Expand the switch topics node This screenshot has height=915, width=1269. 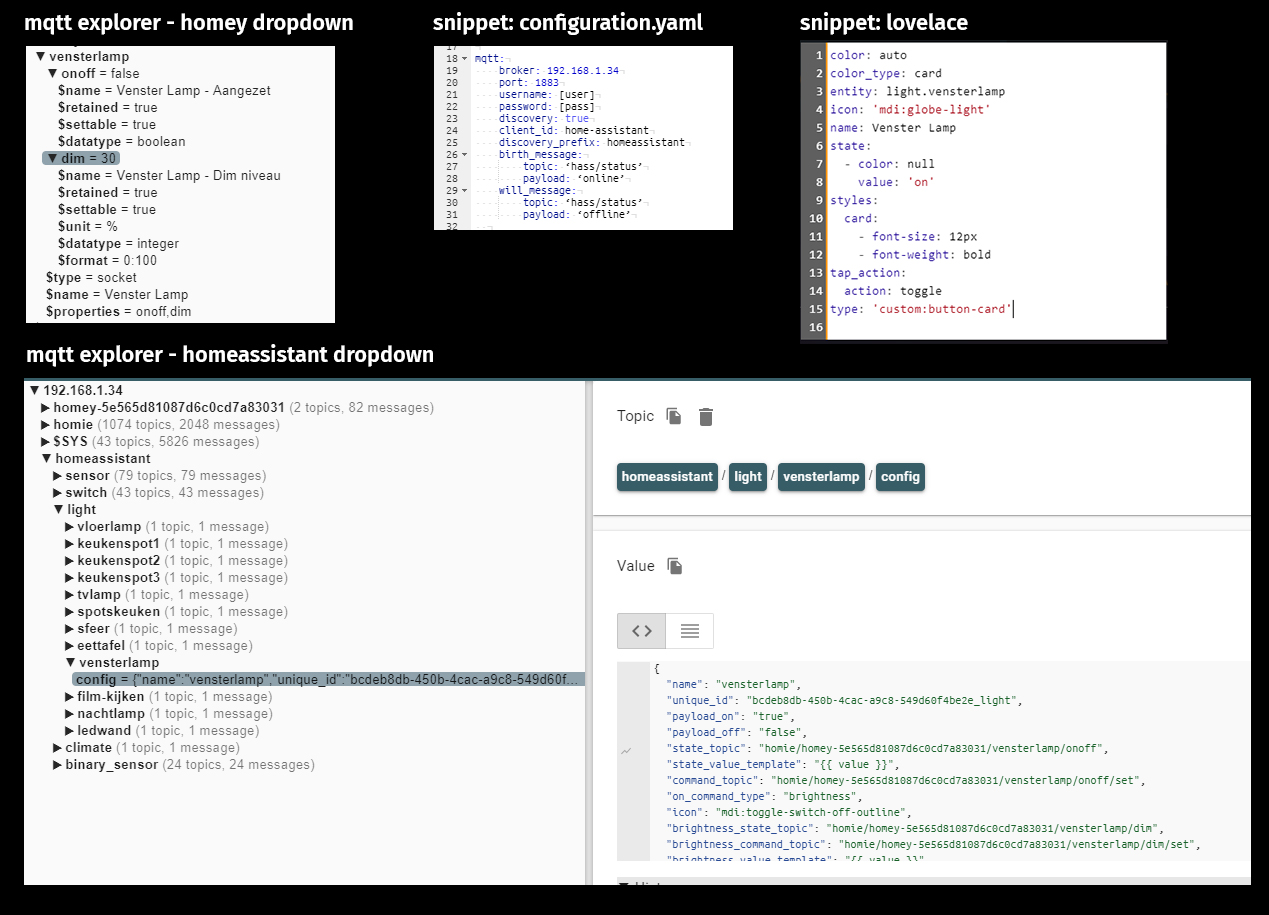click(x=58, y=493)
